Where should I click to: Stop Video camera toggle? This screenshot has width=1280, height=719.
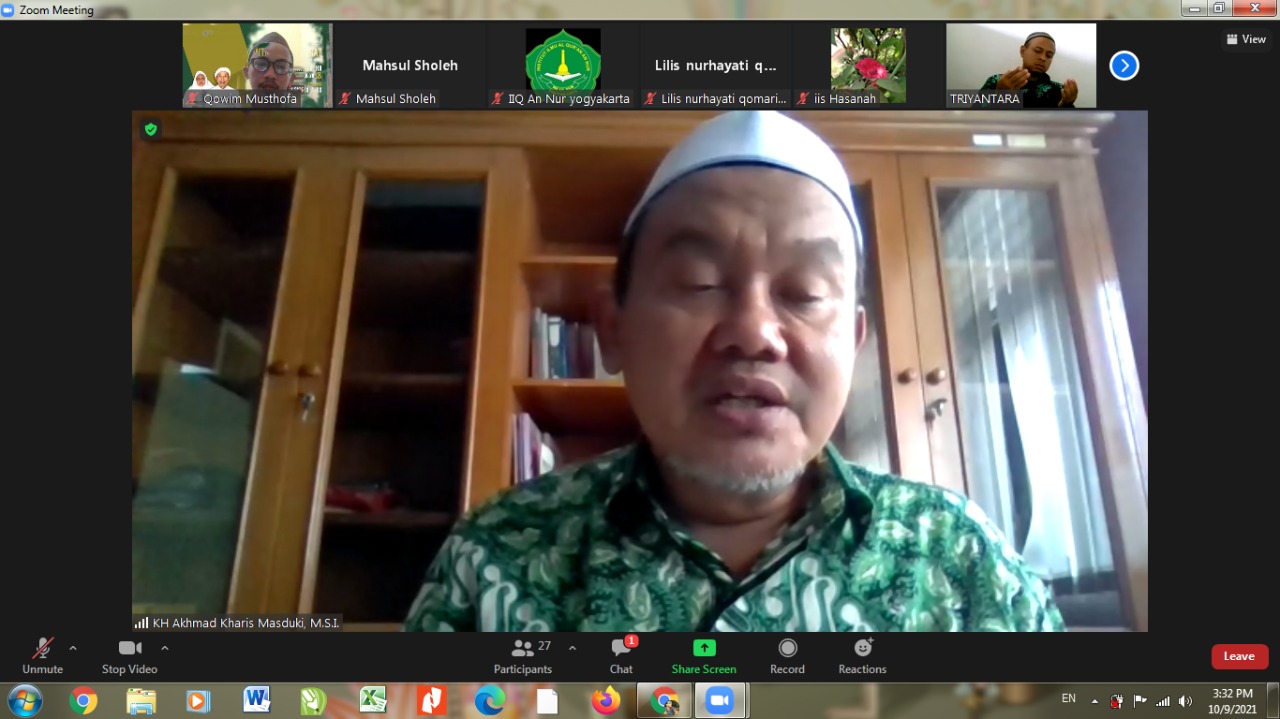(x=130, y=655)
